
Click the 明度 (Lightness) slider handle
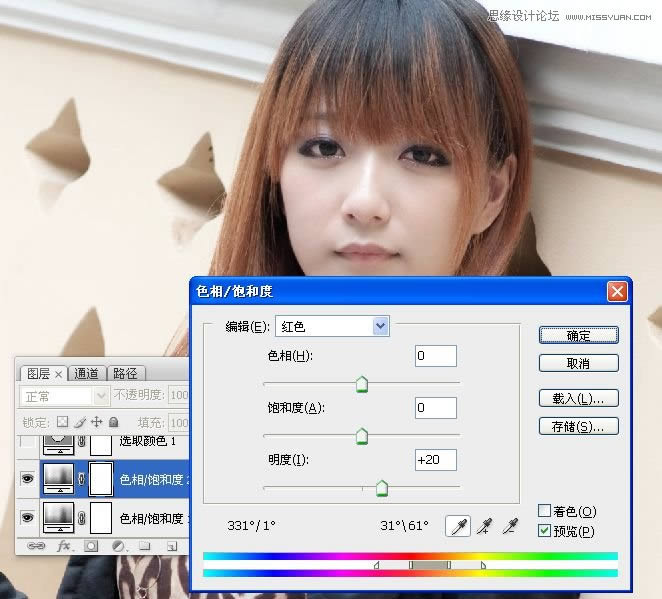[x=381, y=488]
